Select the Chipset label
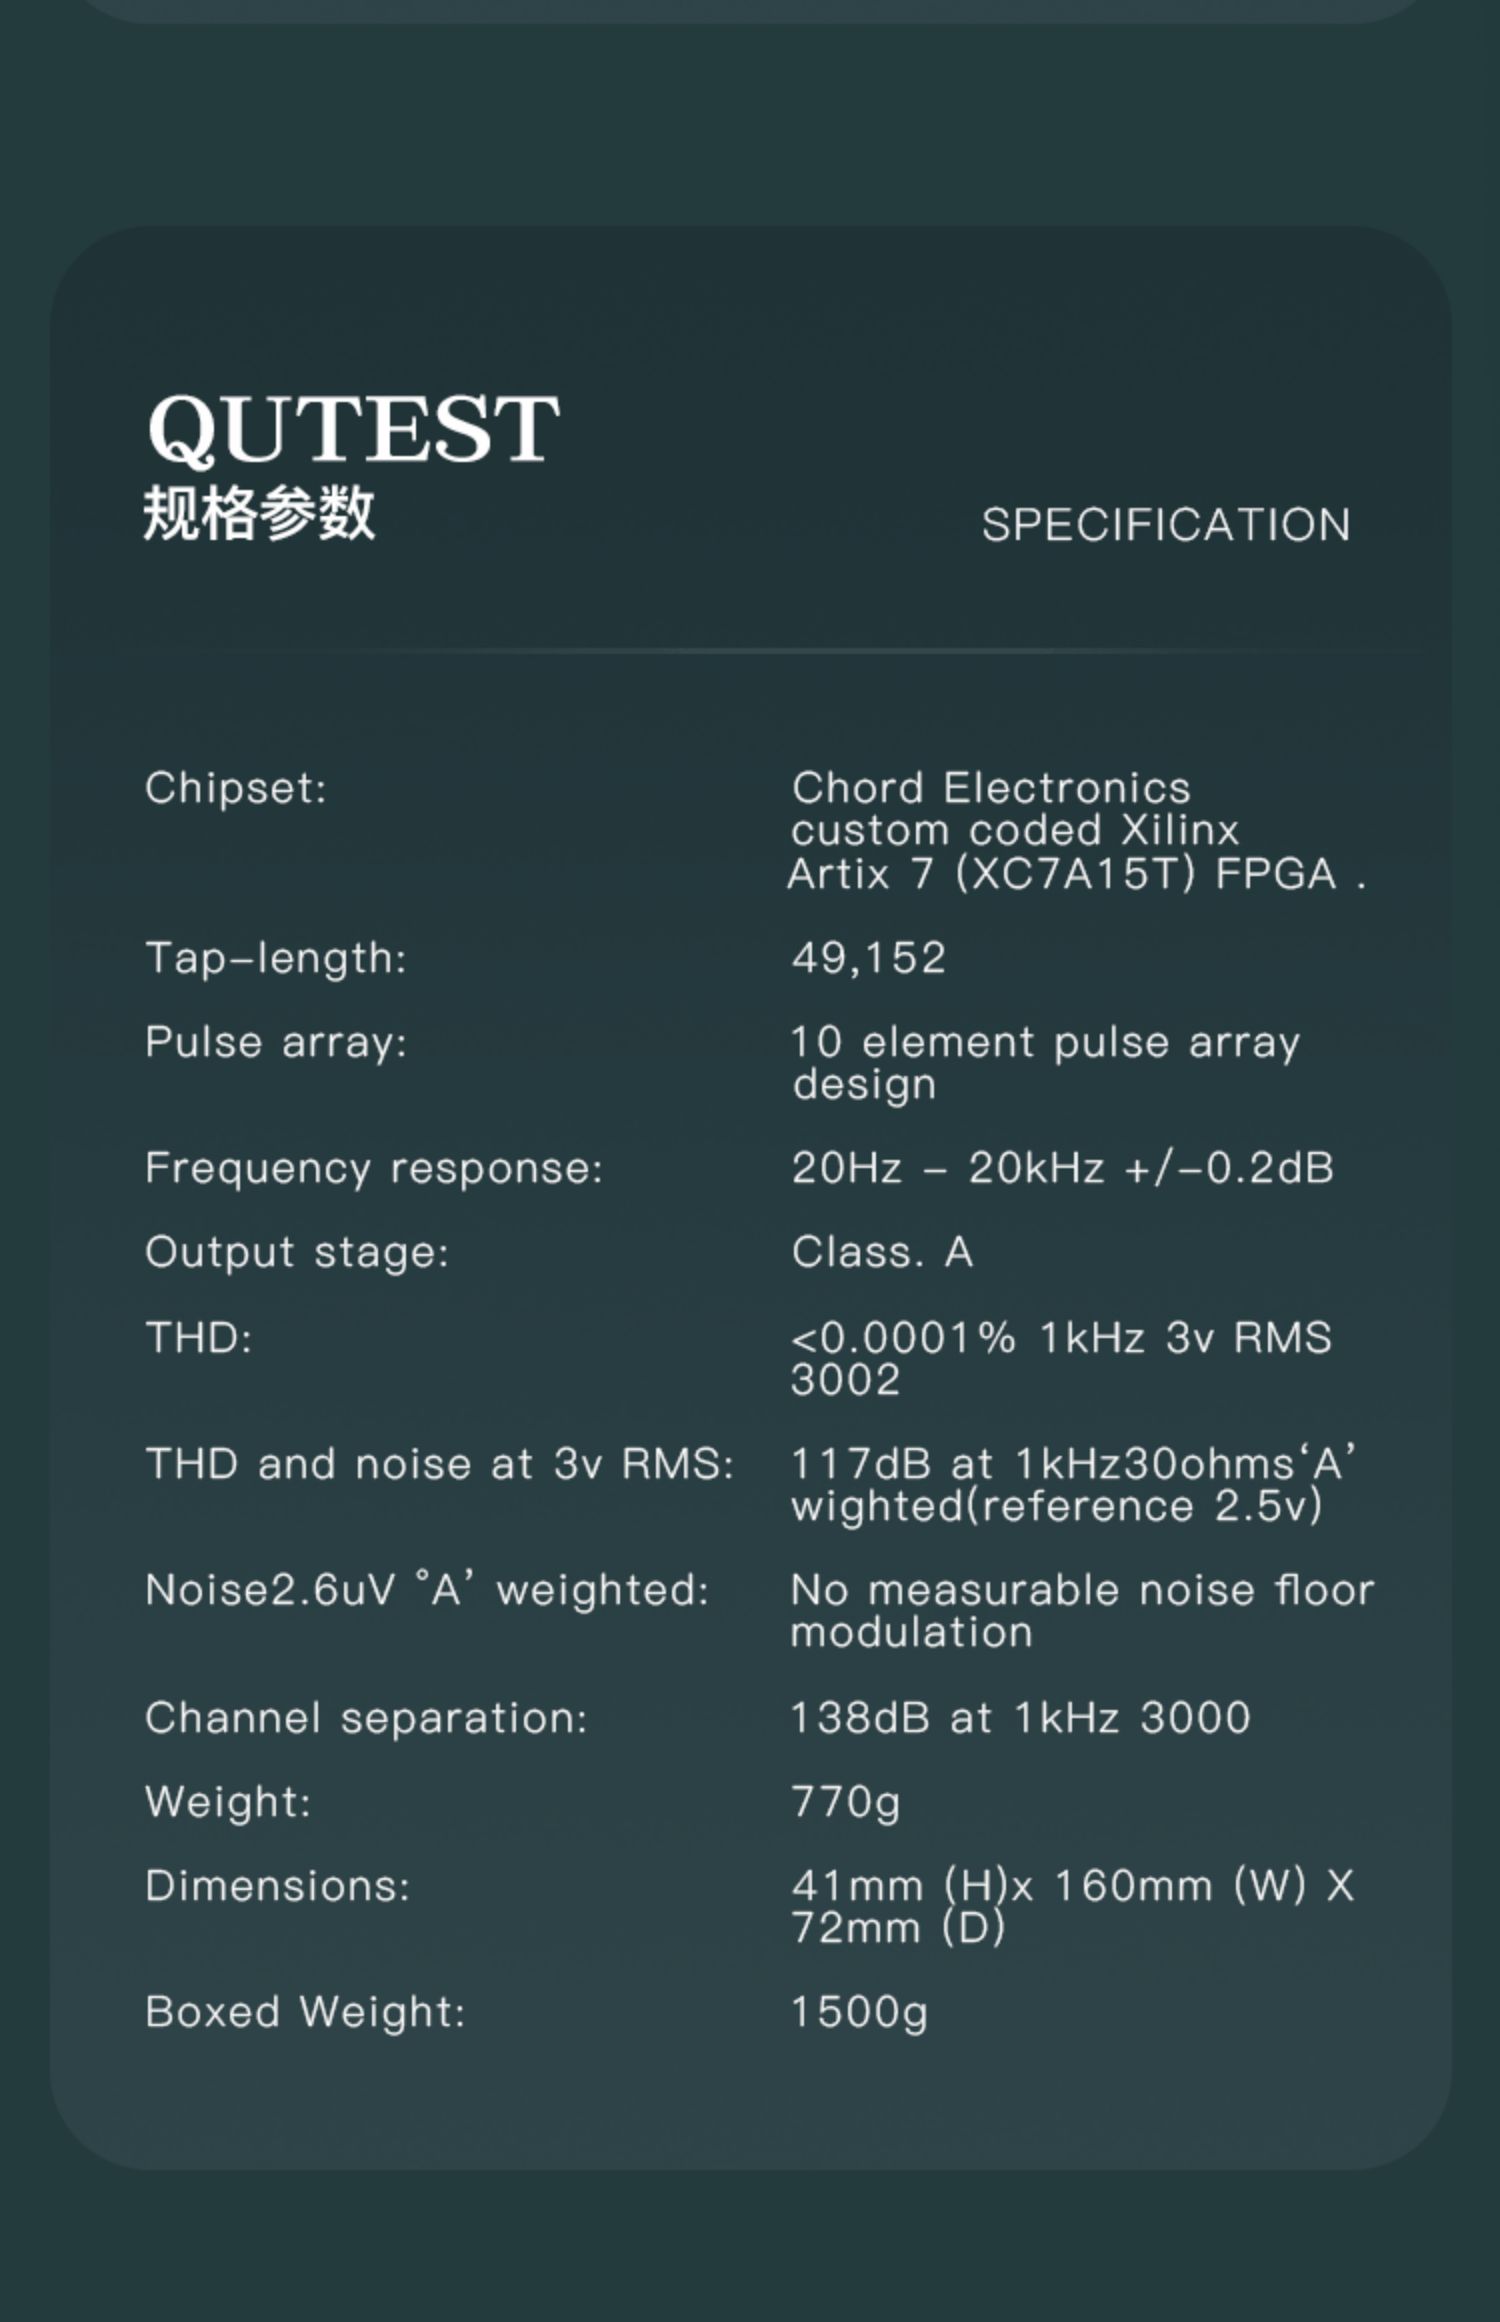Image resolution: width=1500 pixels, height=2322 pixels. (x=236, y=788)
